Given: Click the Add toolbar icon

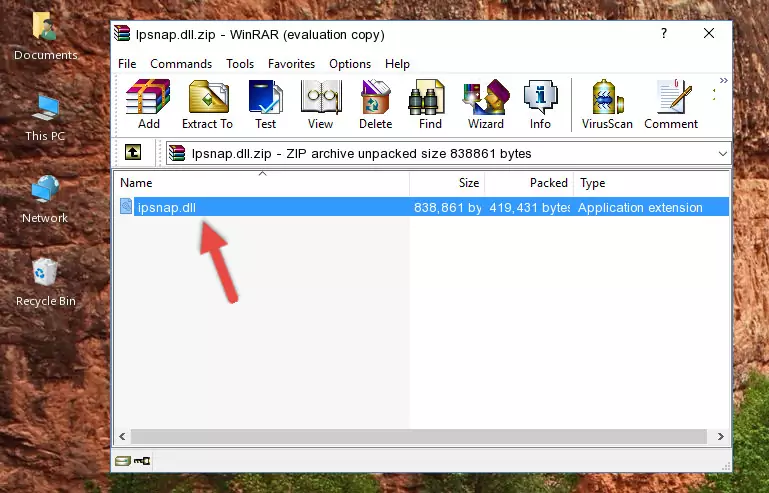Looking at the screenshot, I should point(148,104).
